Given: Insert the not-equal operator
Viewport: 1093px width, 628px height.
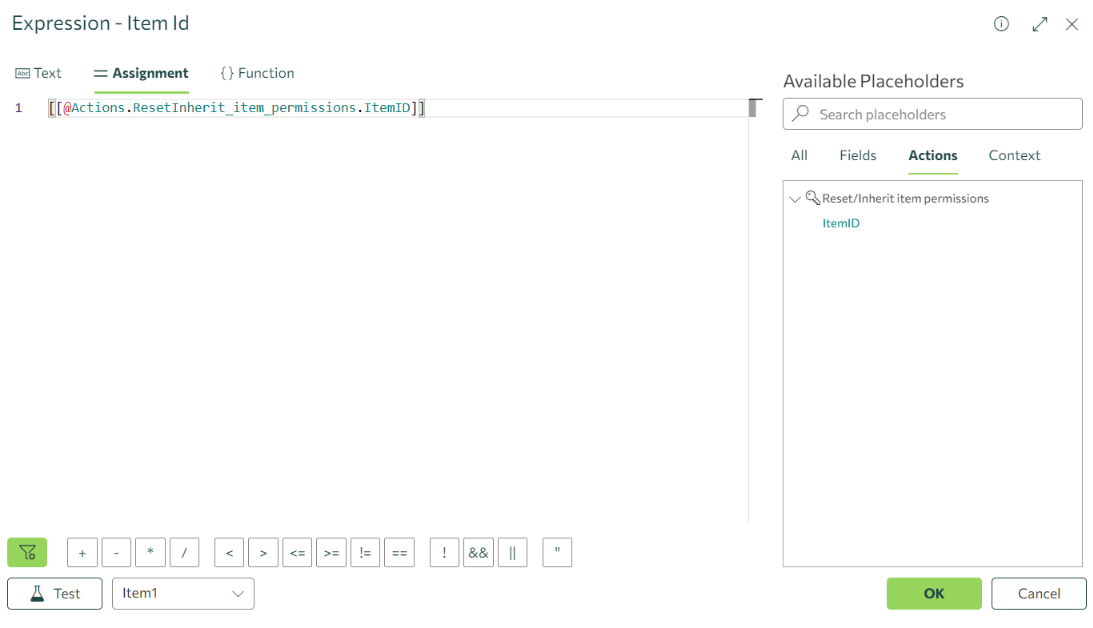Looking at the screenshot, I should point(365,553).
